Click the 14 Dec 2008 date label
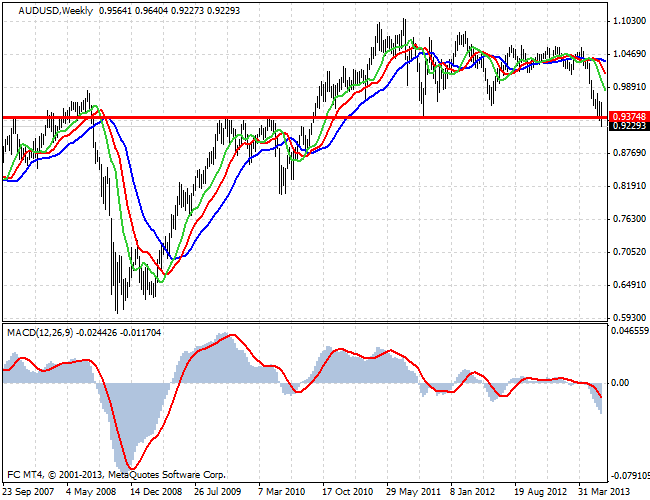 (156, 492)
